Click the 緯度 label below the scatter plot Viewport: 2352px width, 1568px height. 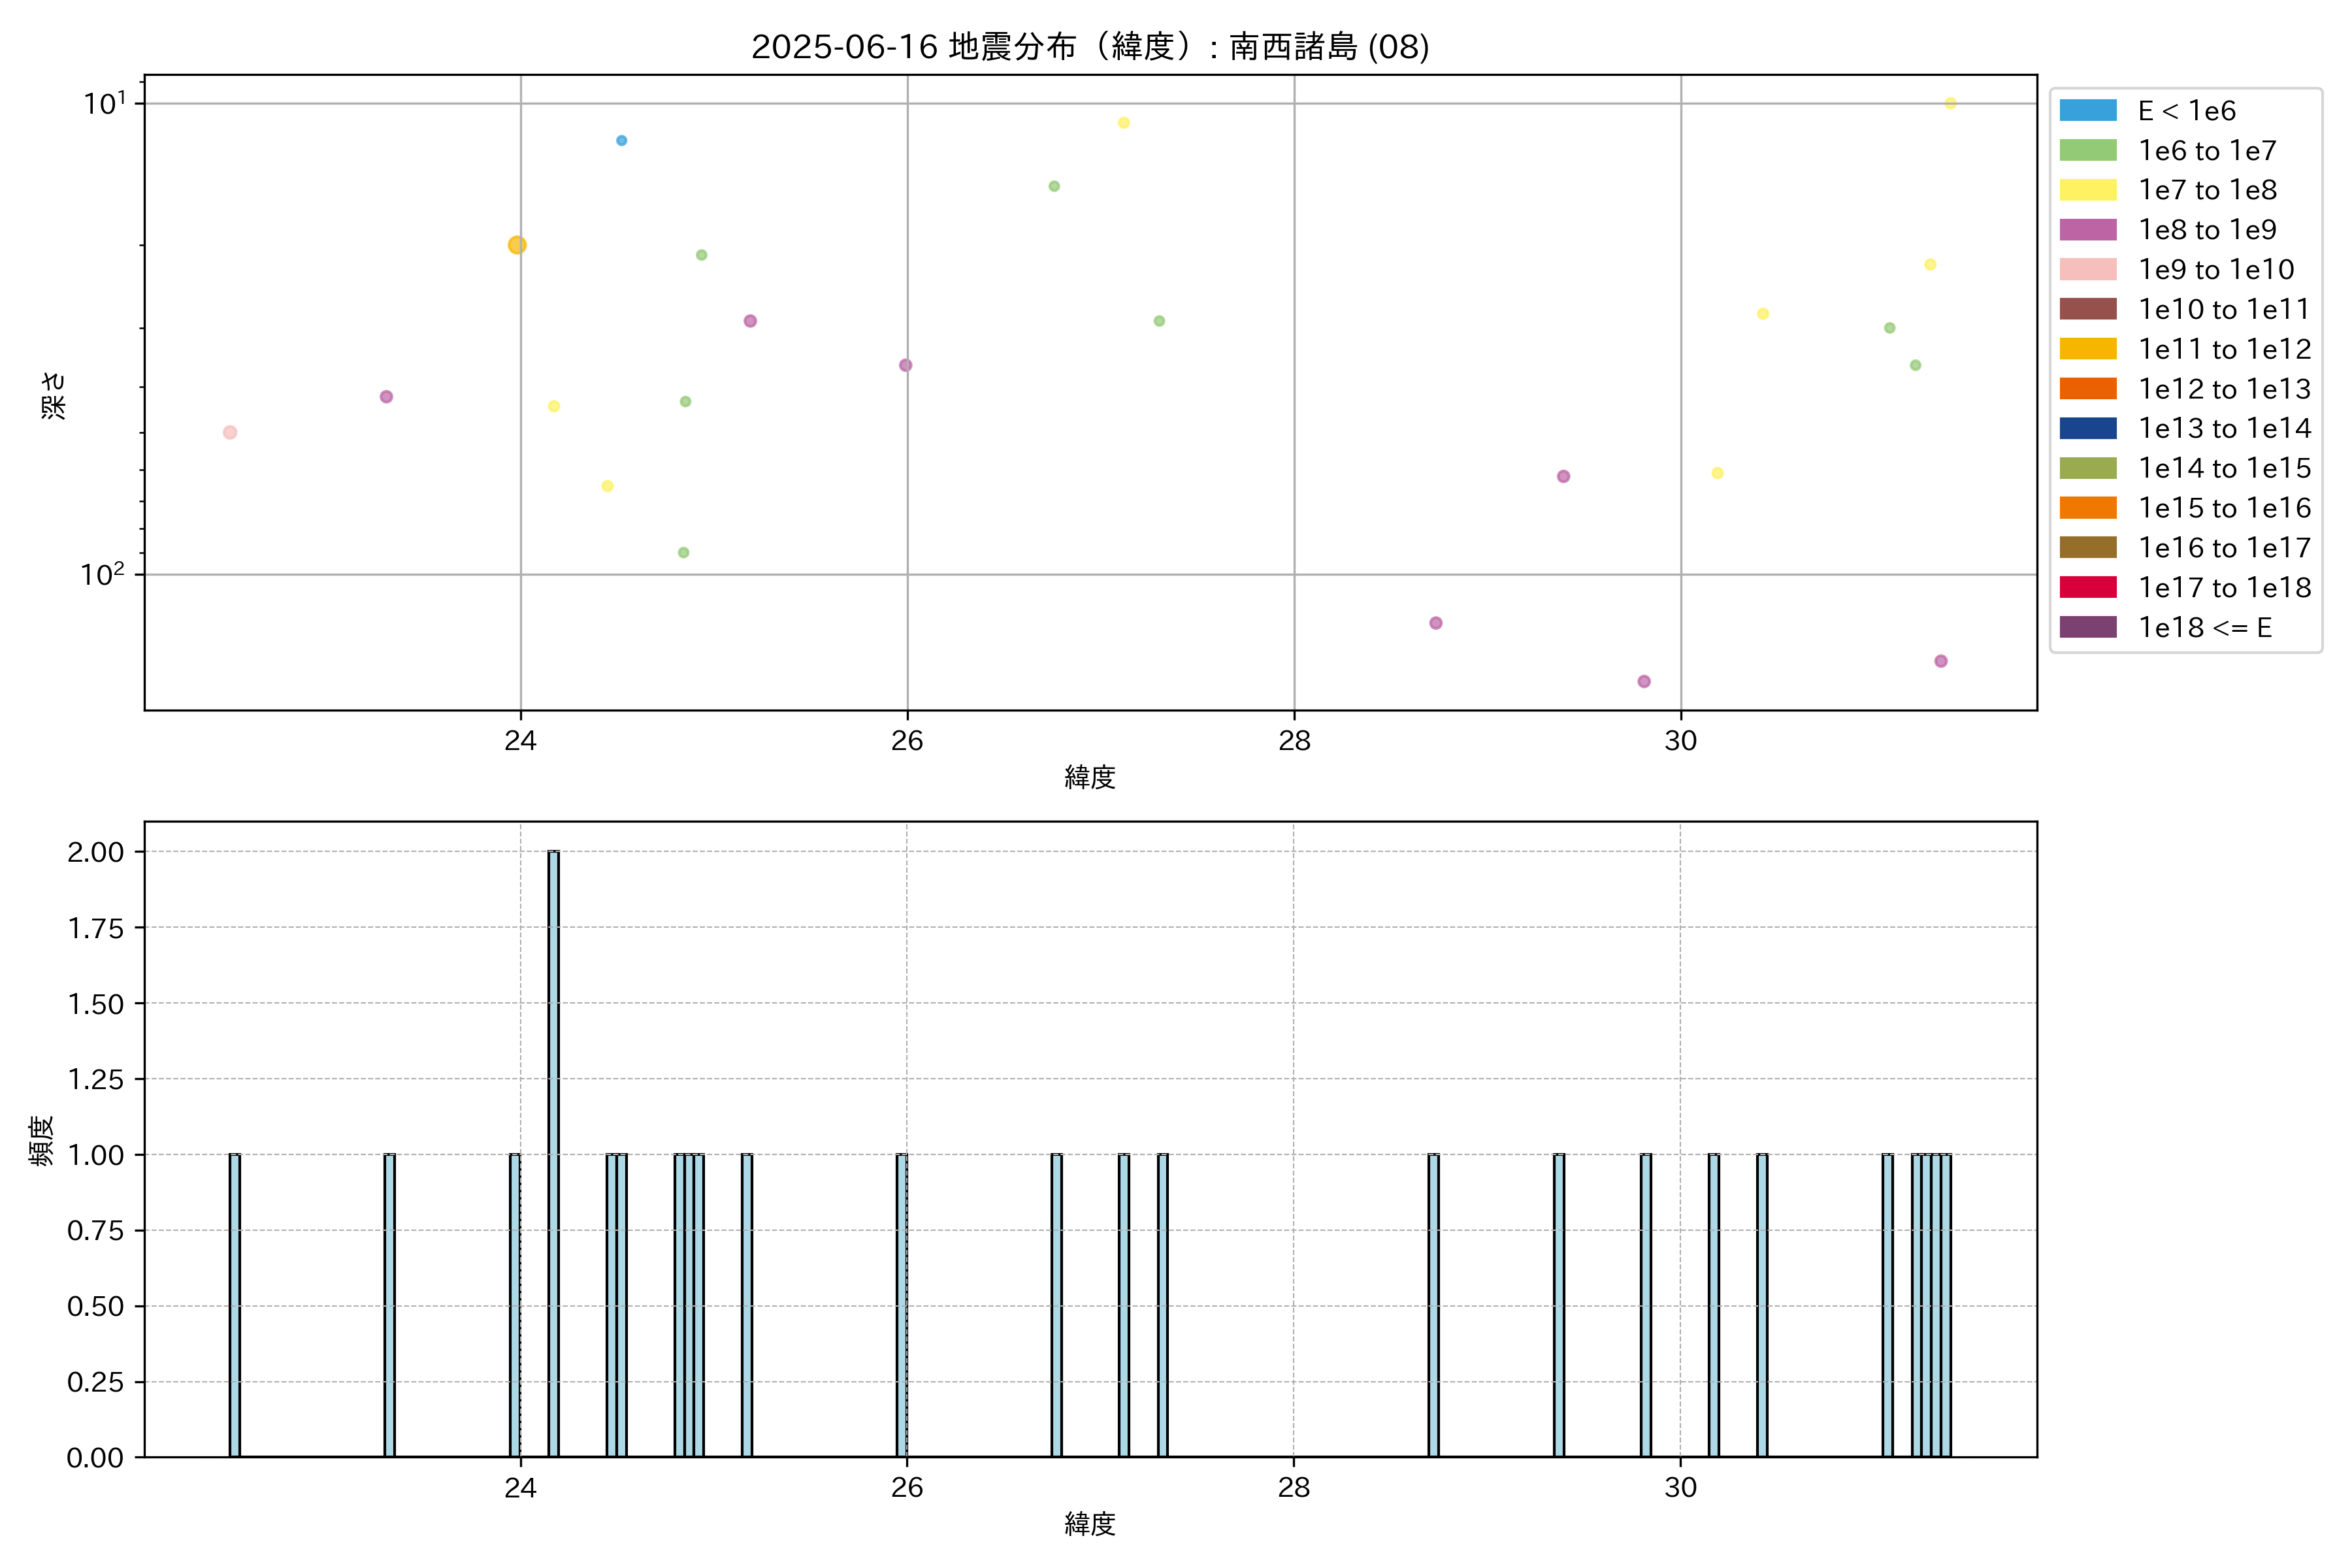(x=1089, y=777)
